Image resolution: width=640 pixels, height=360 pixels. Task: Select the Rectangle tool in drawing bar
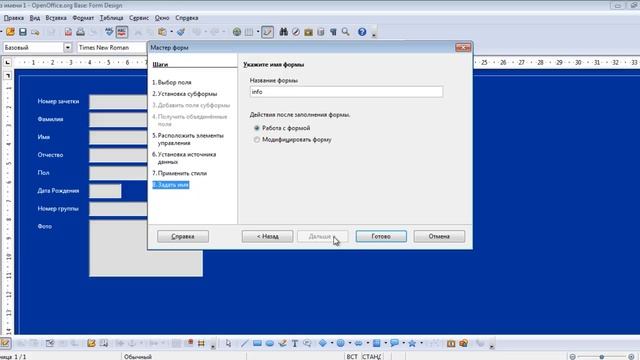(257, 344)
